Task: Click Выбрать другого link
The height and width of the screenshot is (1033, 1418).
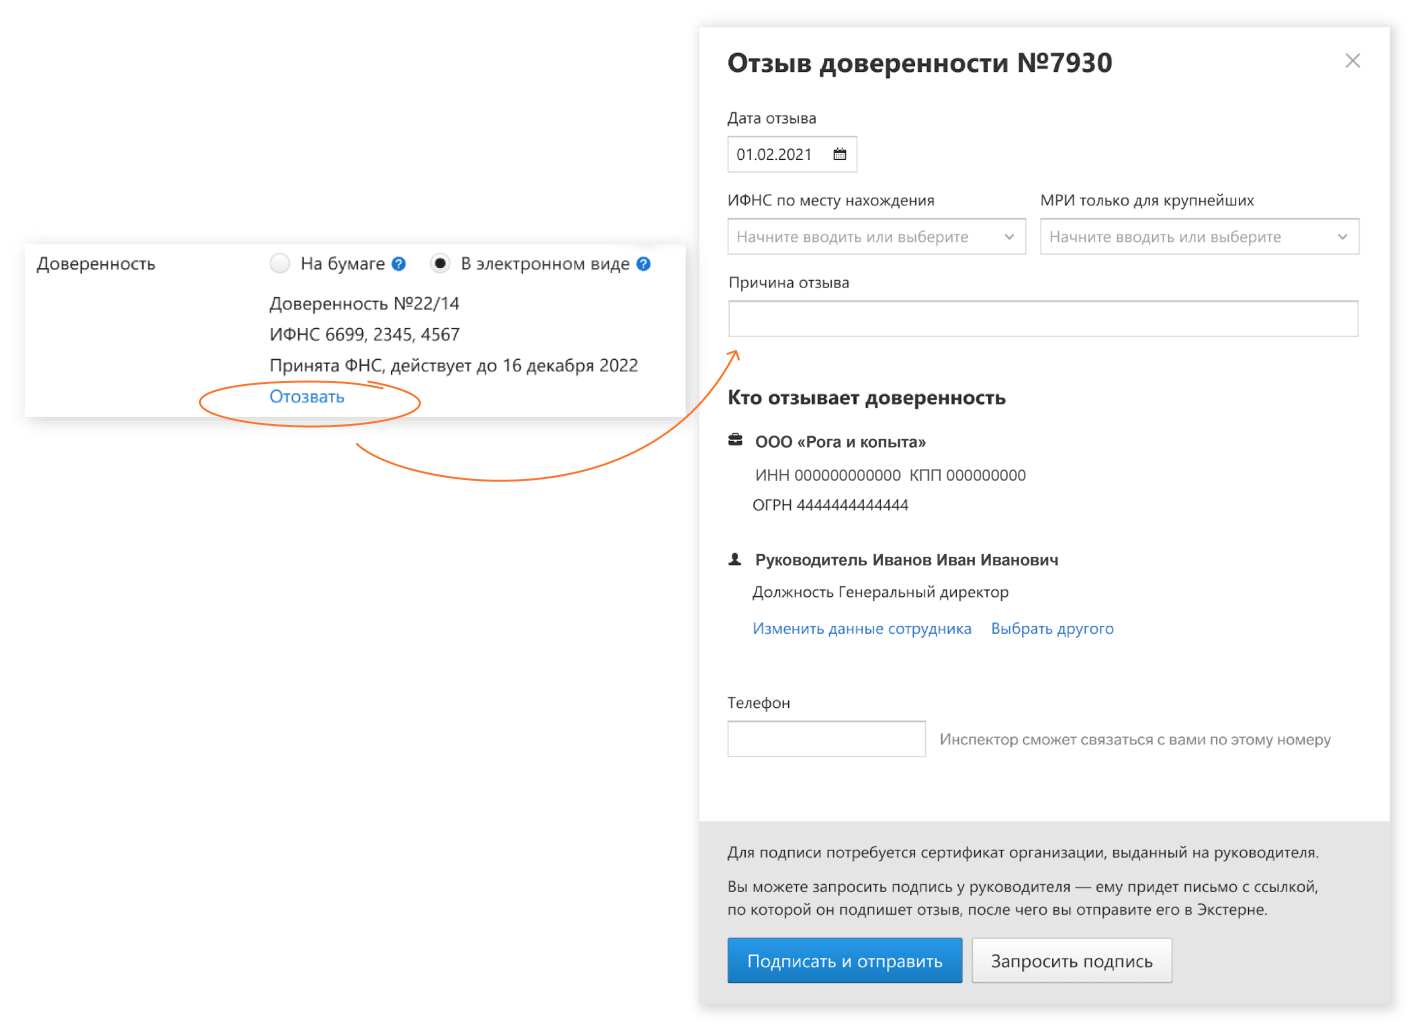Action: click(x=1052, y=629)
